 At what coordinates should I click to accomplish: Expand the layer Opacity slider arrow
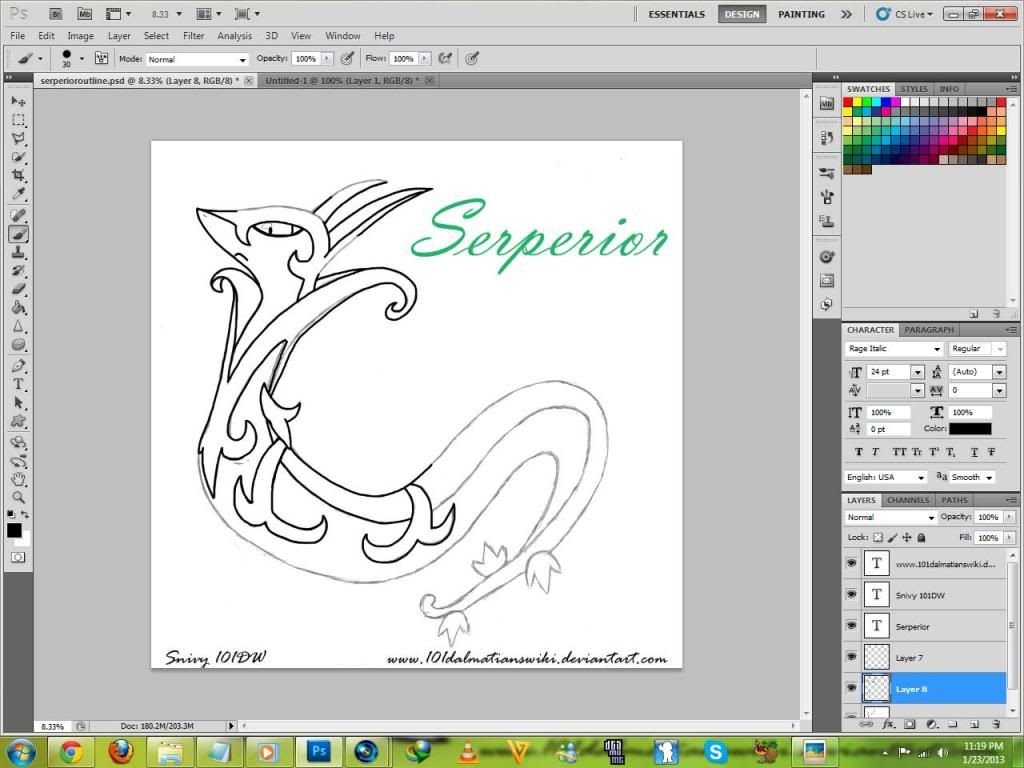[1010, 517]
